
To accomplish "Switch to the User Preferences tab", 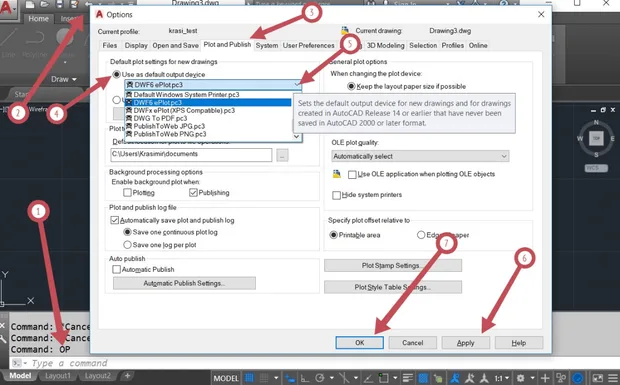I will point(308,45).
